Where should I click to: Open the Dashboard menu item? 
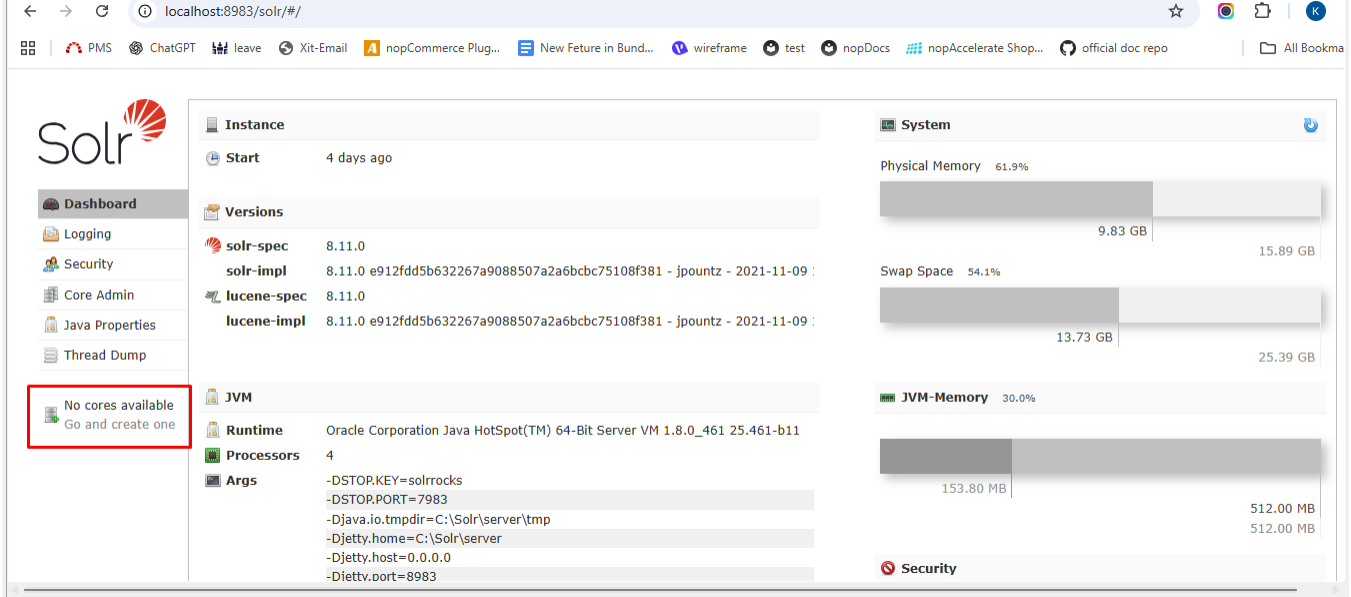(x=100, y=204)
